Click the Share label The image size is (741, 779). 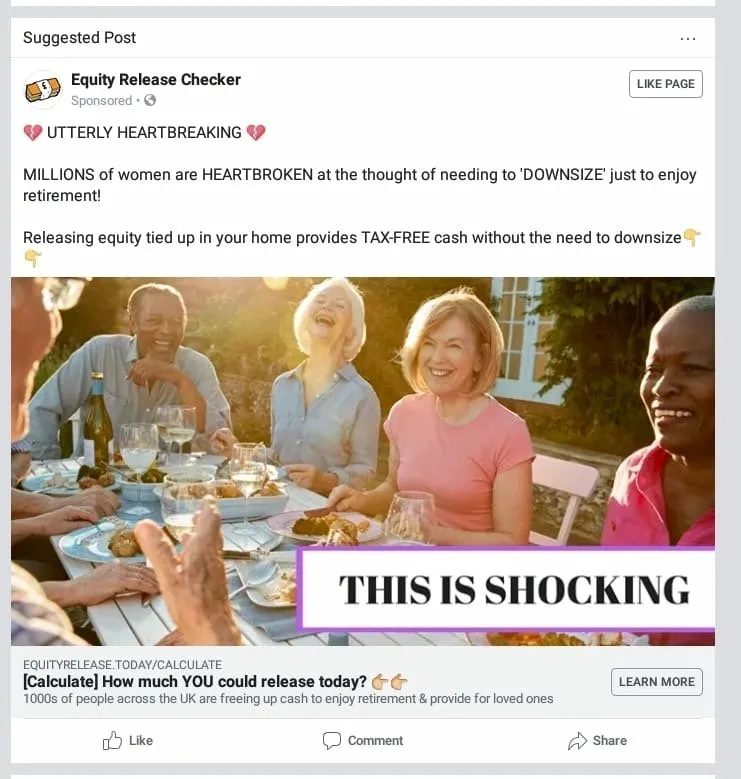(x=609, y=741)
